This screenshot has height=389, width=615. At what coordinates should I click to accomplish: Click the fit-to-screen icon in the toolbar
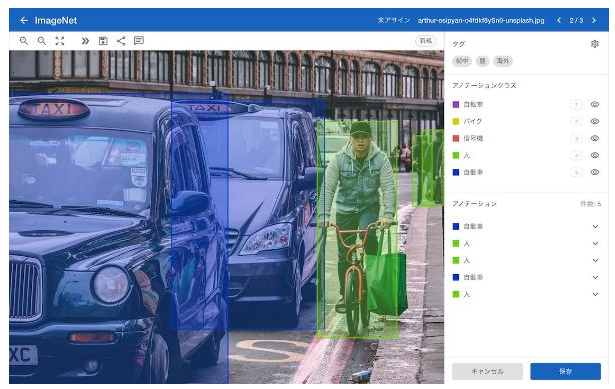tap(60, 41)
